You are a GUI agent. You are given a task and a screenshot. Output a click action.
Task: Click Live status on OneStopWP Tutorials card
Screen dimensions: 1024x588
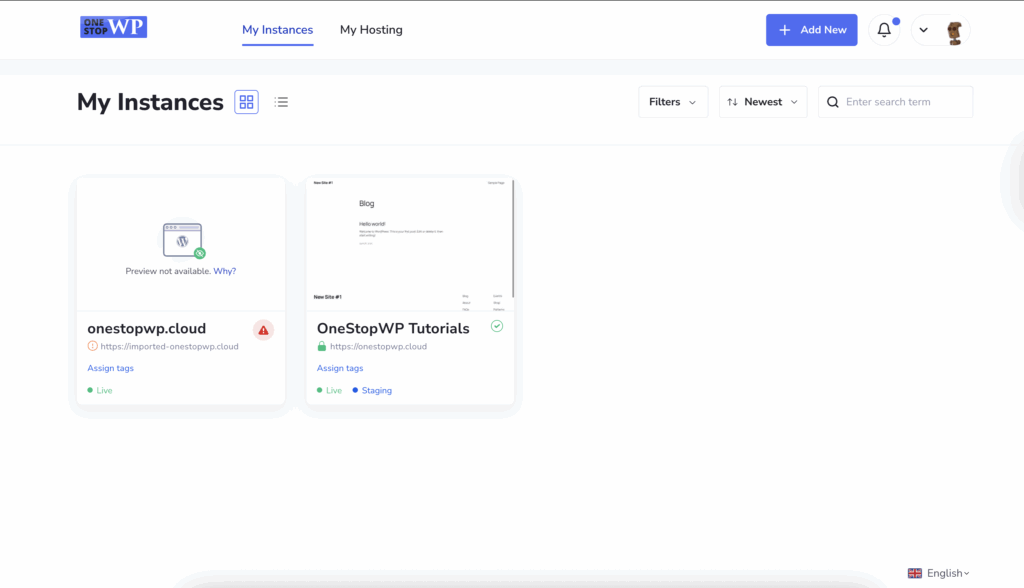point(329,390)
